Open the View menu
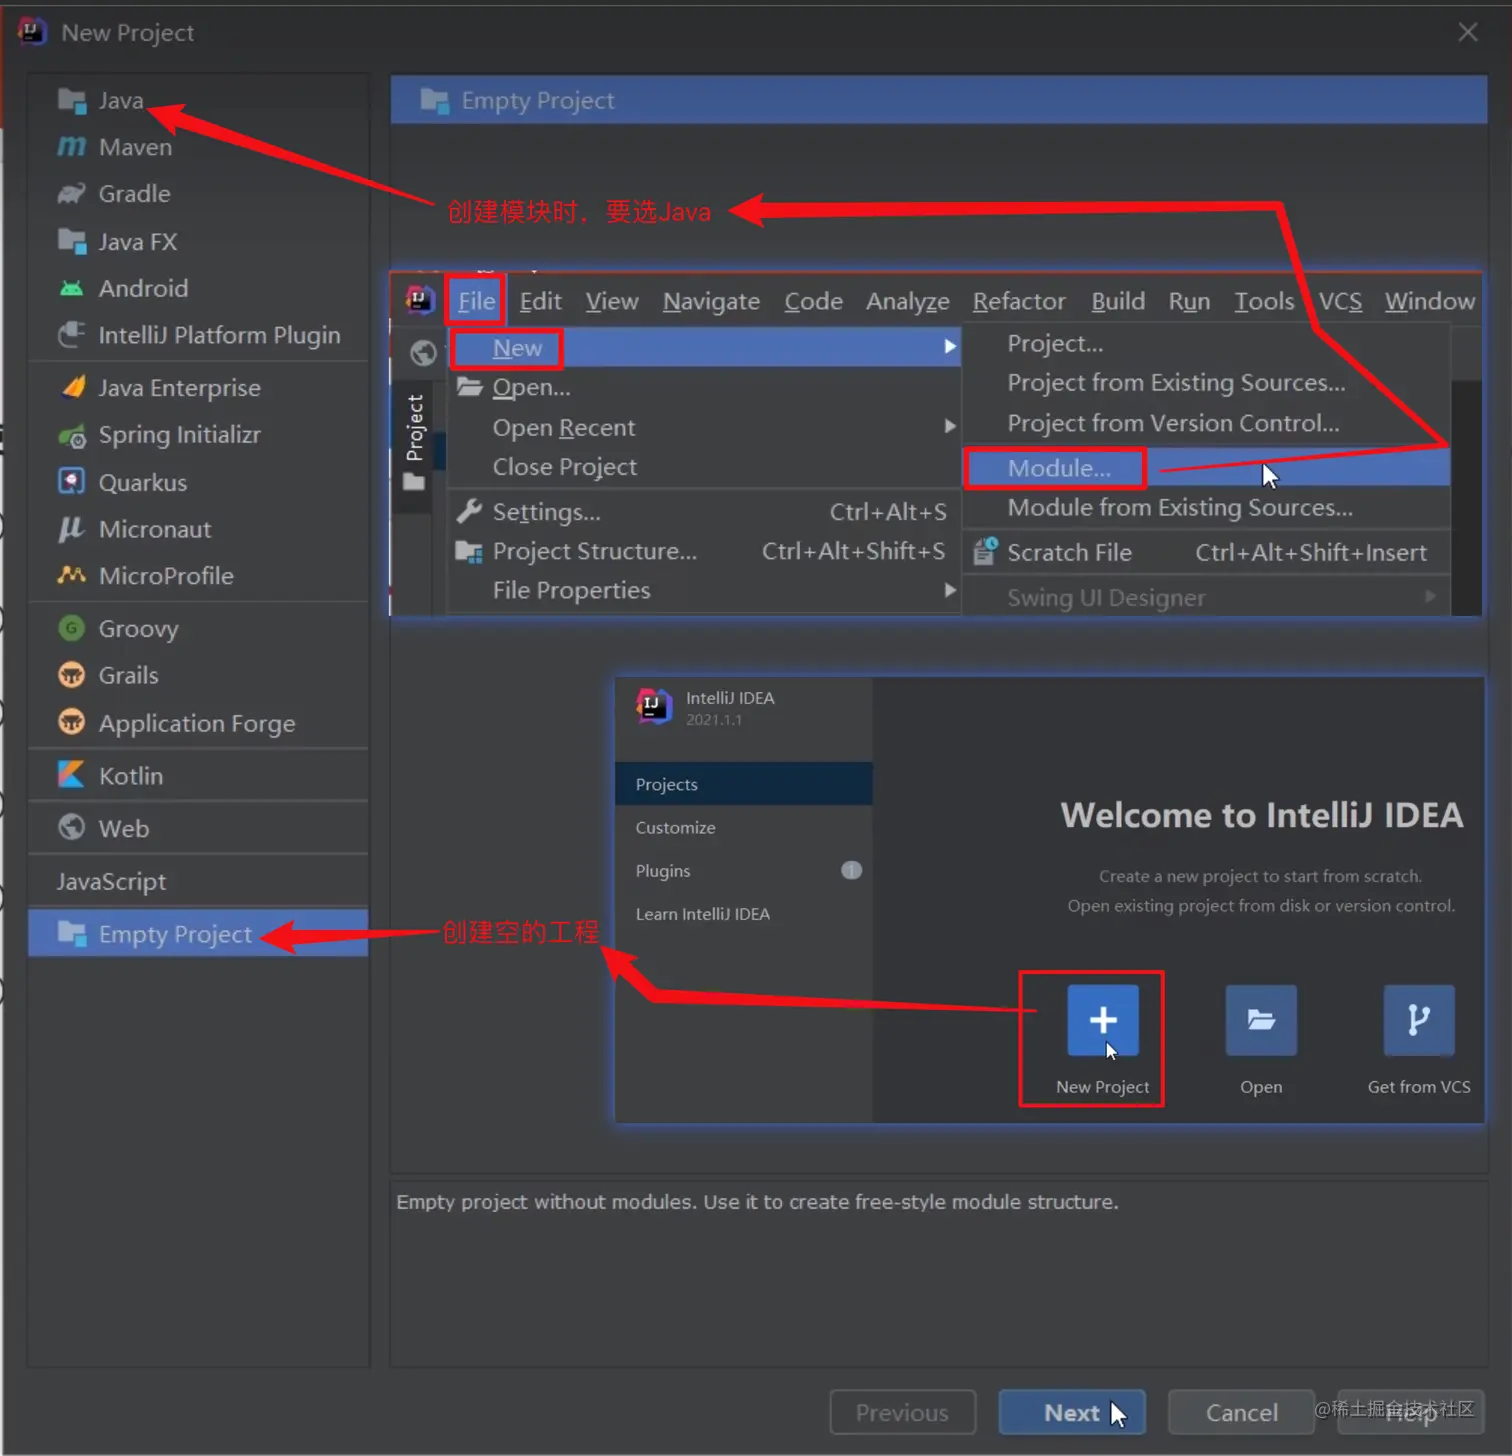The image size is (1512, 1456). click(612, 301)
